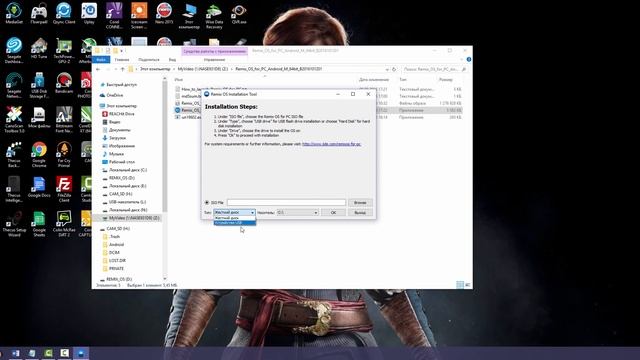640x360 pixels.
Task: Open the address bar history dropdown arrow
Action: pos(387,69)
